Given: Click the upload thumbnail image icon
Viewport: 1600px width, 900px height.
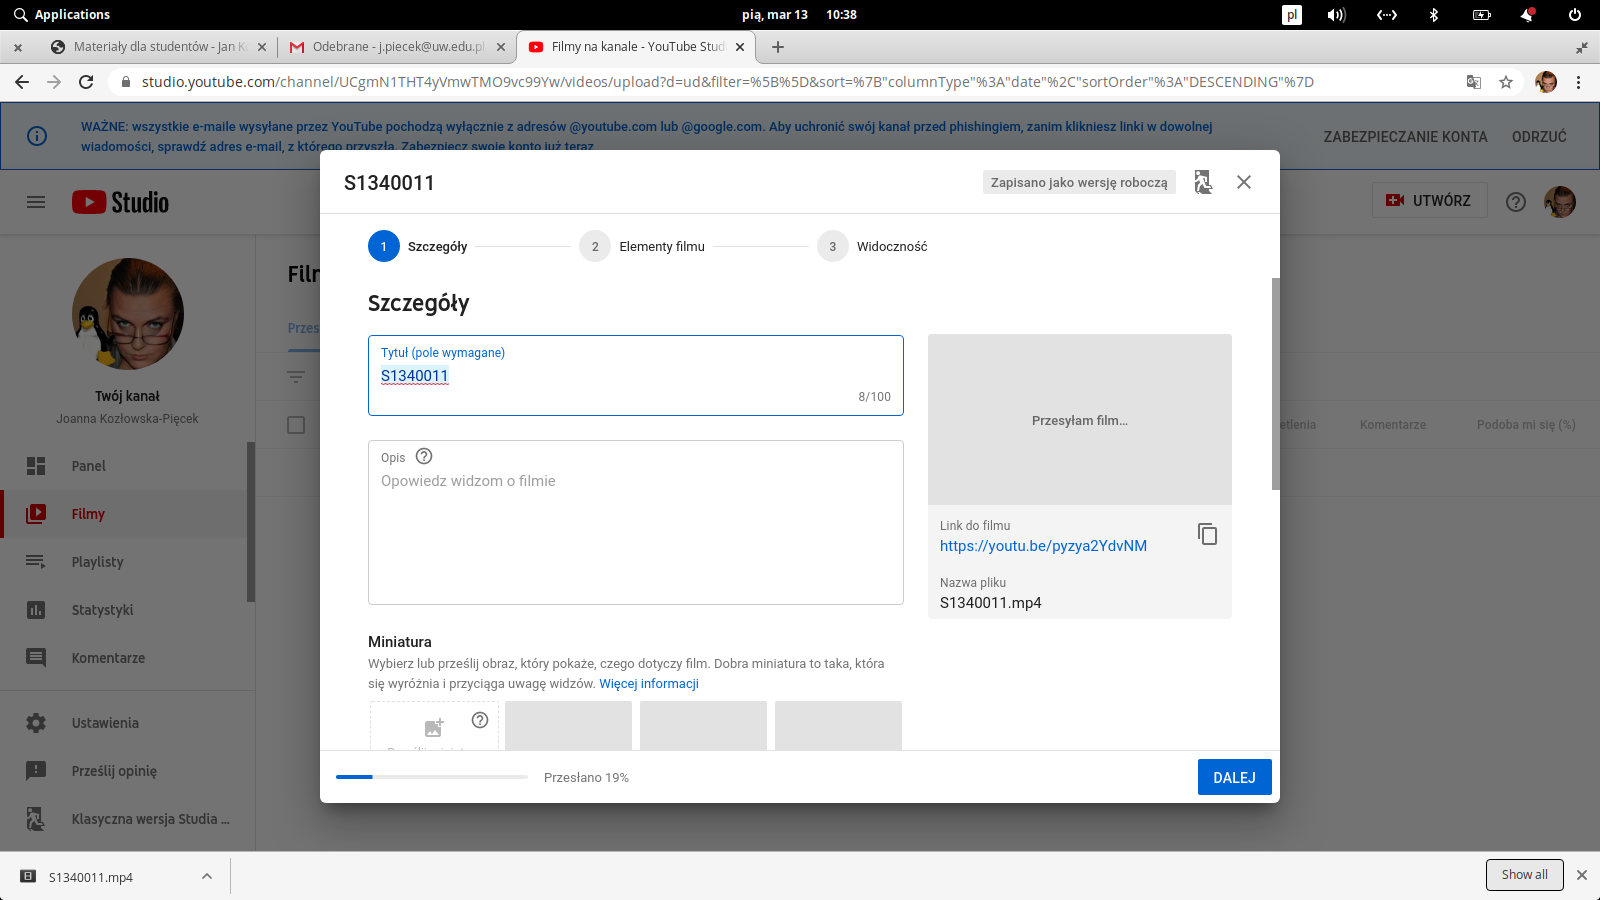Looking at the screenshot, I should 434,727.
